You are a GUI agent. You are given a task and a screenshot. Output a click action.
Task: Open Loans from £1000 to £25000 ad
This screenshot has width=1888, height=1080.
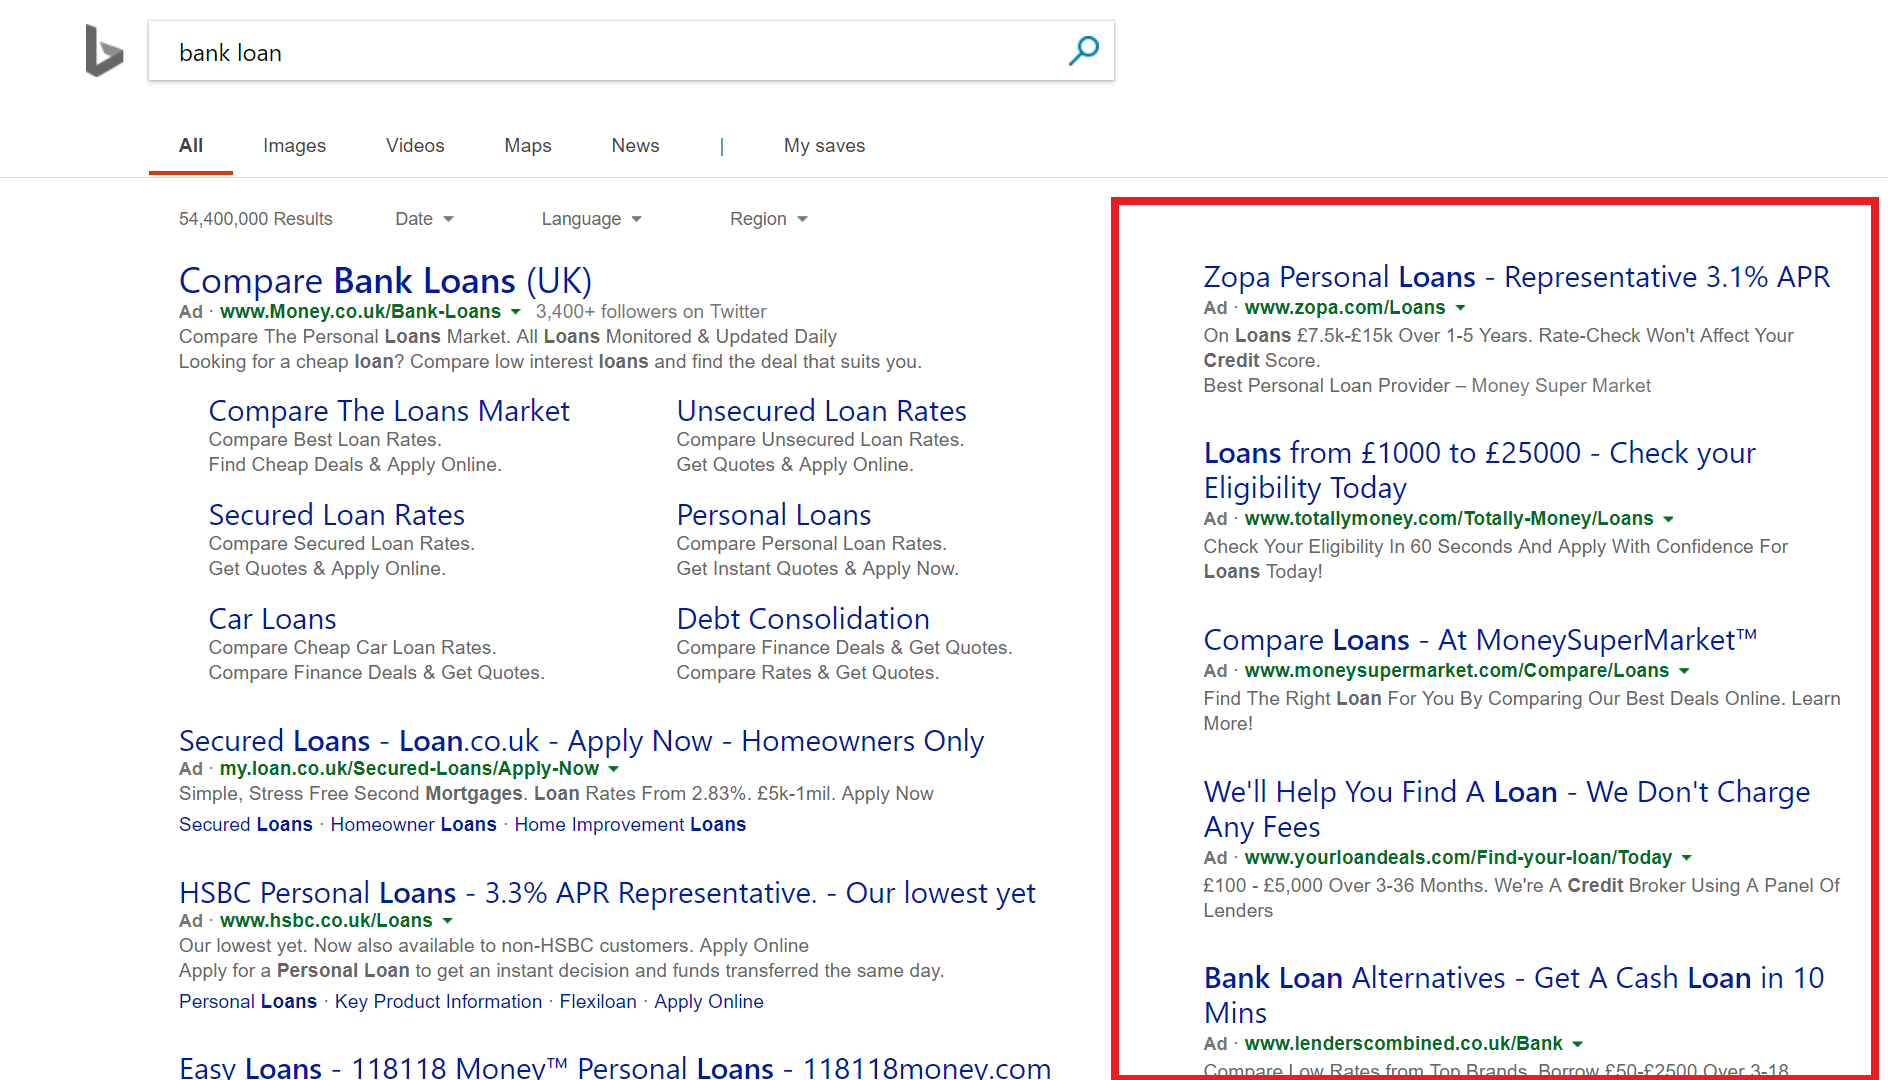click(x=1480, y=470)
